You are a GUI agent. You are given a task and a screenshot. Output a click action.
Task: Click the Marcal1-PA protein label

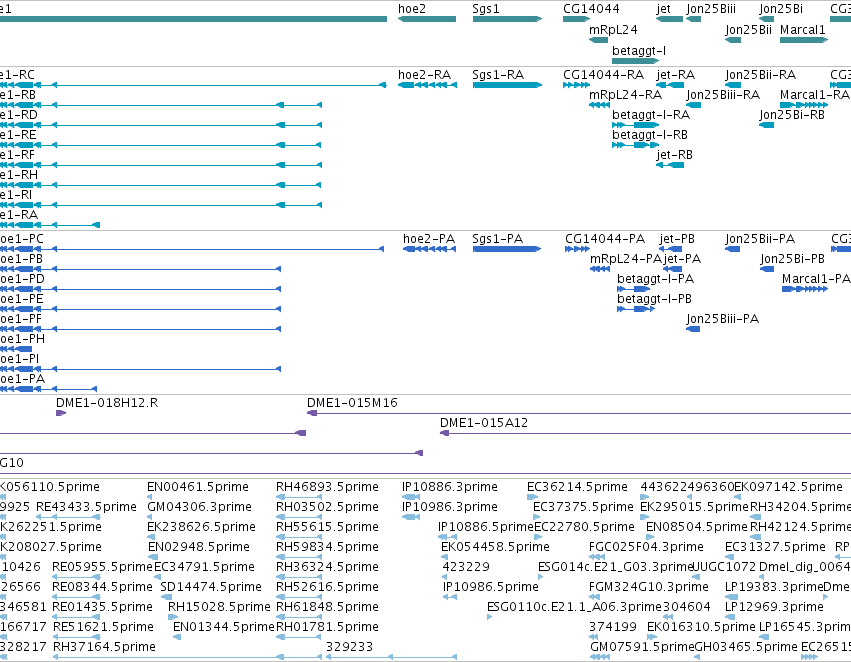point(816,279)
